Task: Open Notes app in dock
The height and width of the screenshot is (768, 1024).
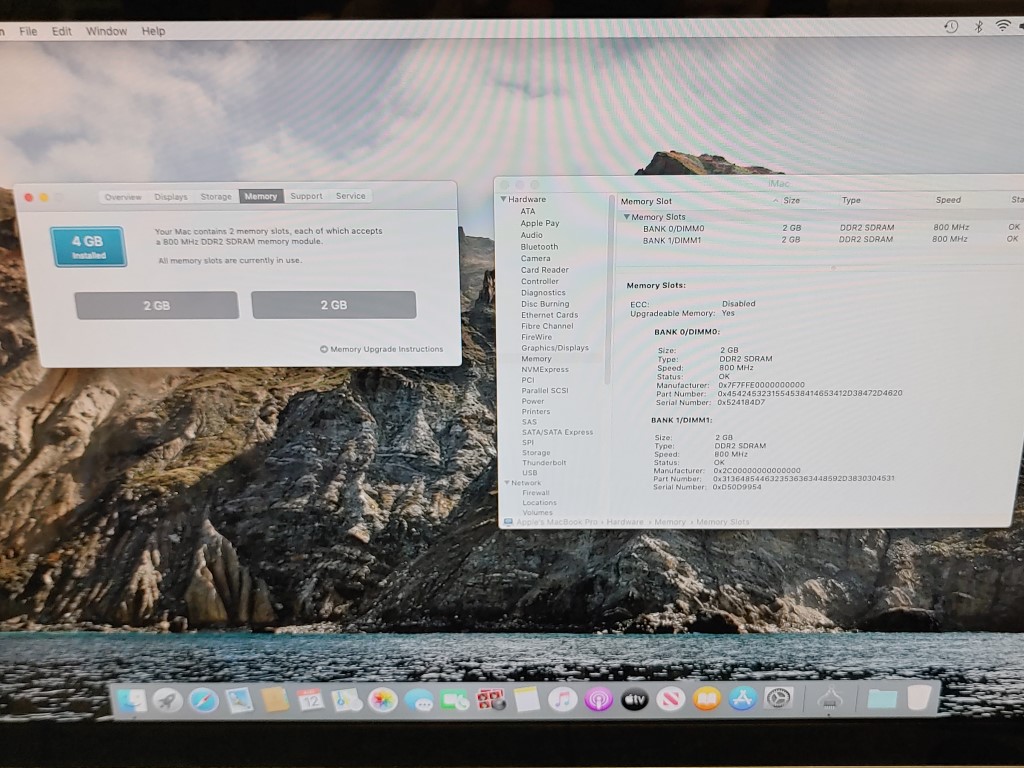Action: click(x=527, y=699)
